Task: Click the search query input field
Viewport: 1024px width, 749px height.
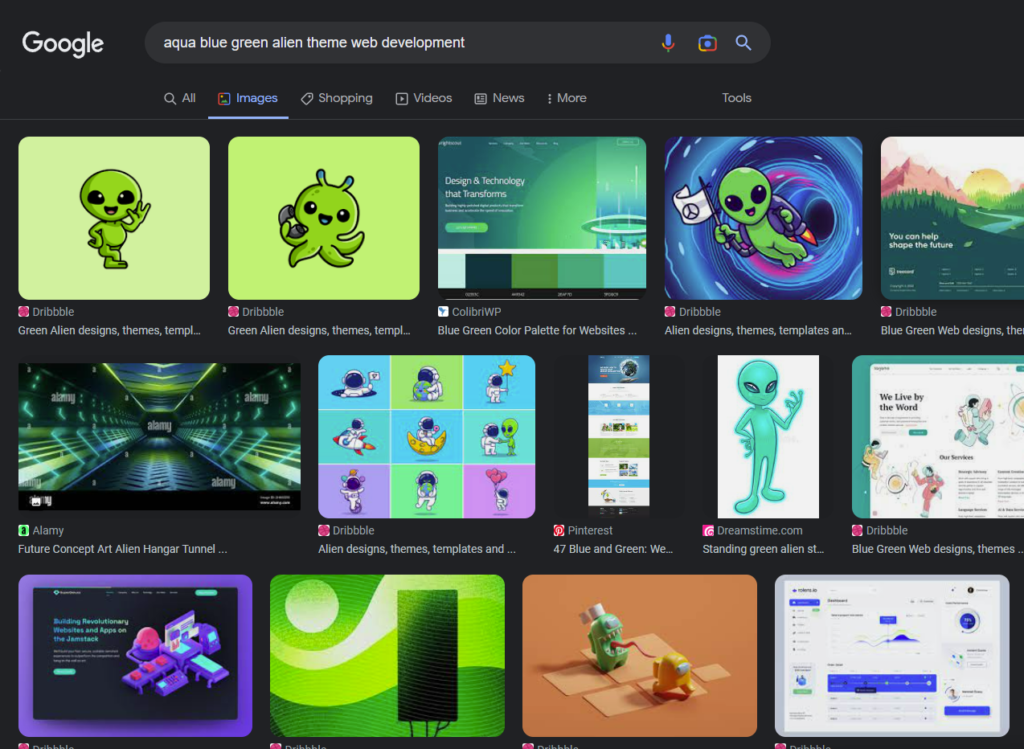Action: click(400, 43)
